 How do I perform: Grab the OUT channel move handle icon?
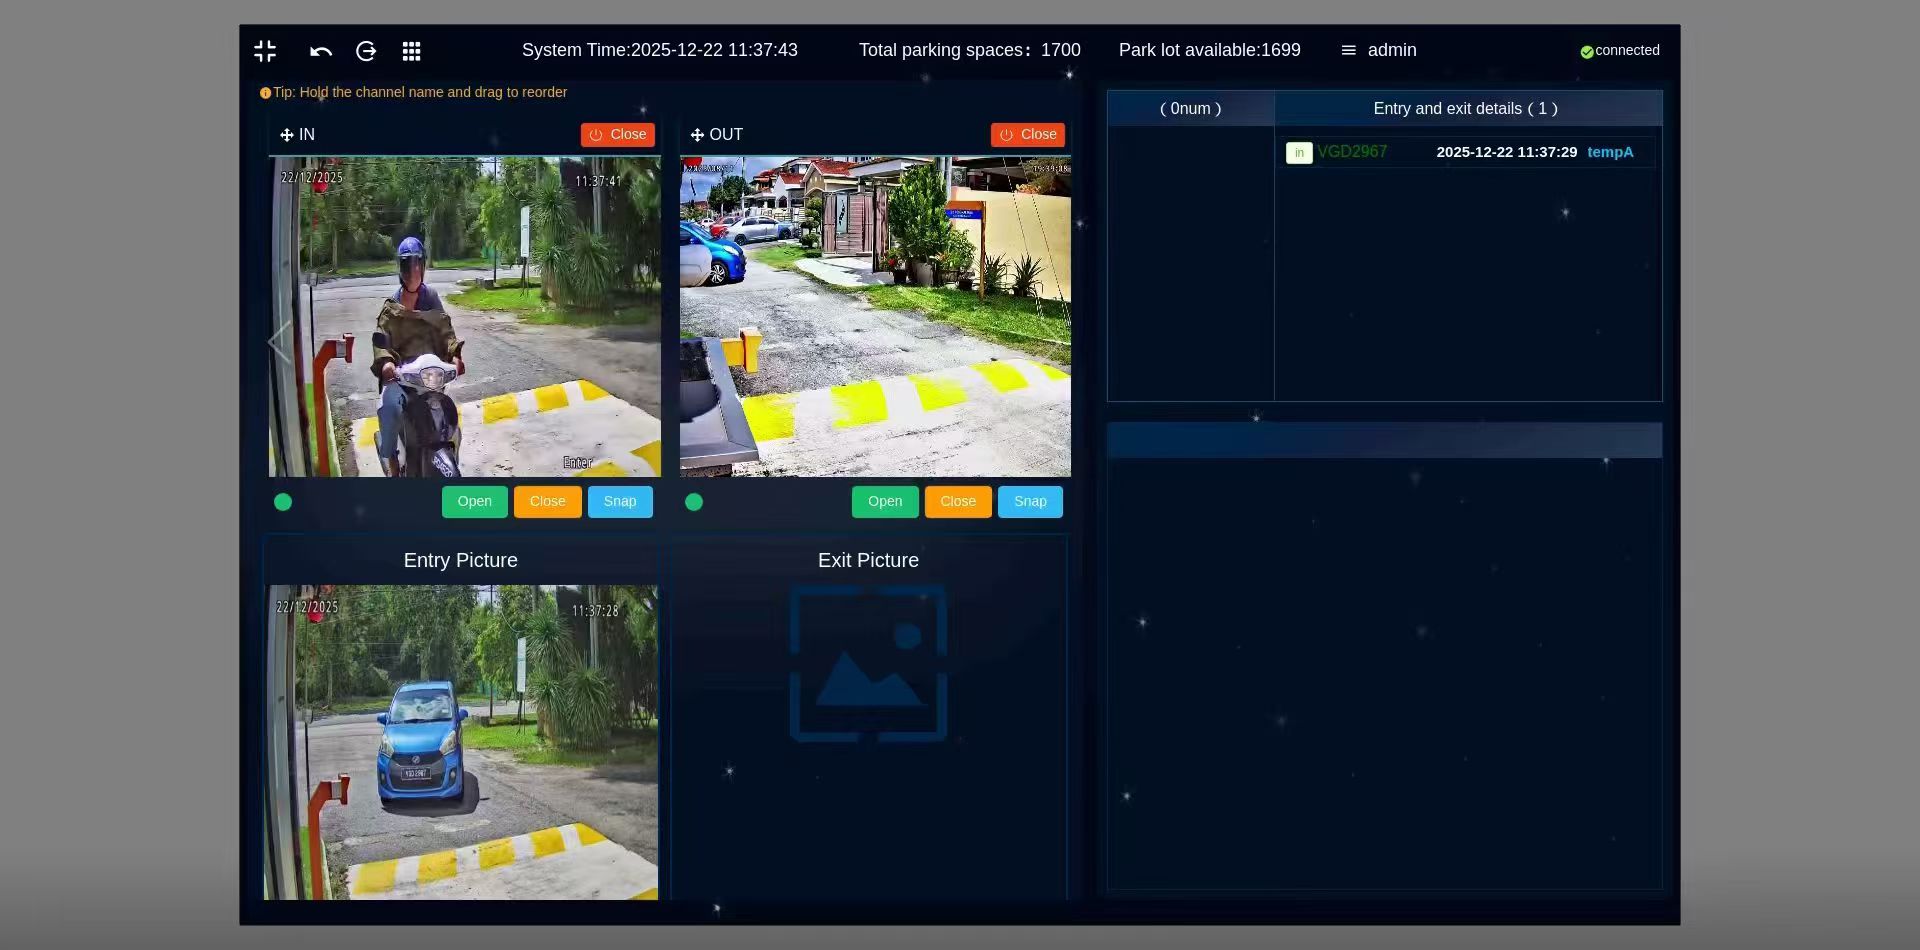tap(697, 135)
